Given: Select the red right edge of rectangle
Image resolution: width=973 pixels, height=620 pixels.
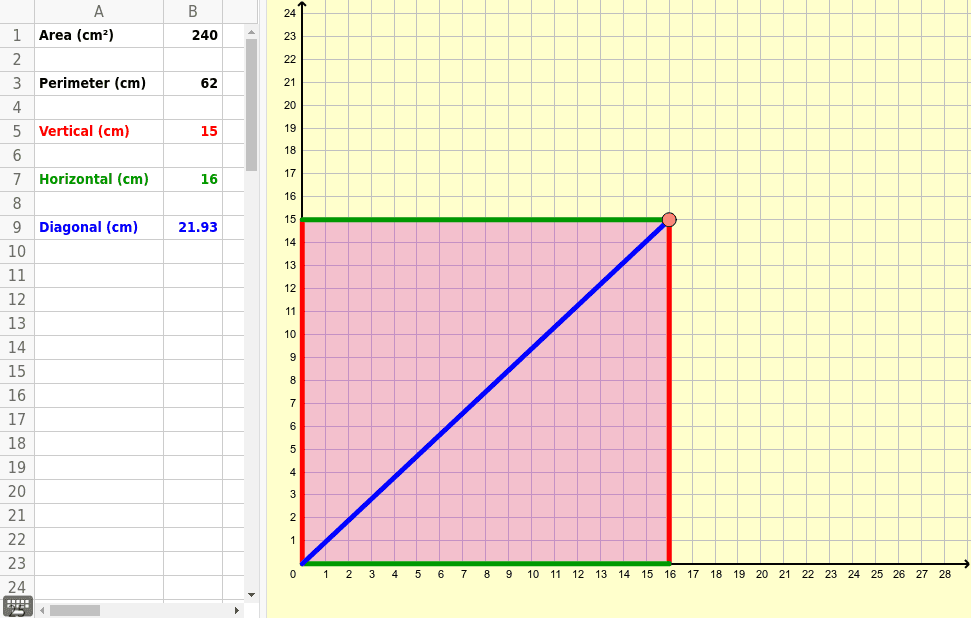Looking at the screenshot, I should (x=669, y=397).
